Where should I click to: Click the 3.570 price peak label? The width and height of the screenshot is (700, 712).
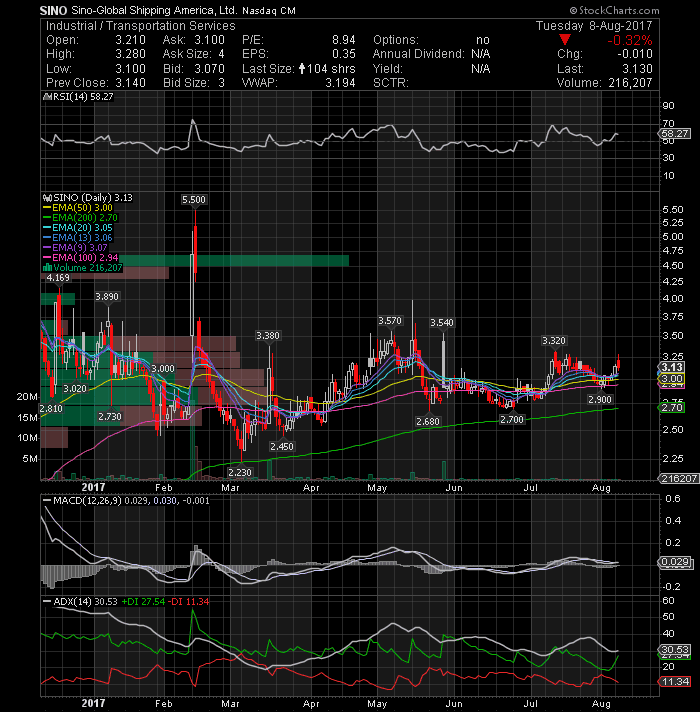(x=390, y=321)
